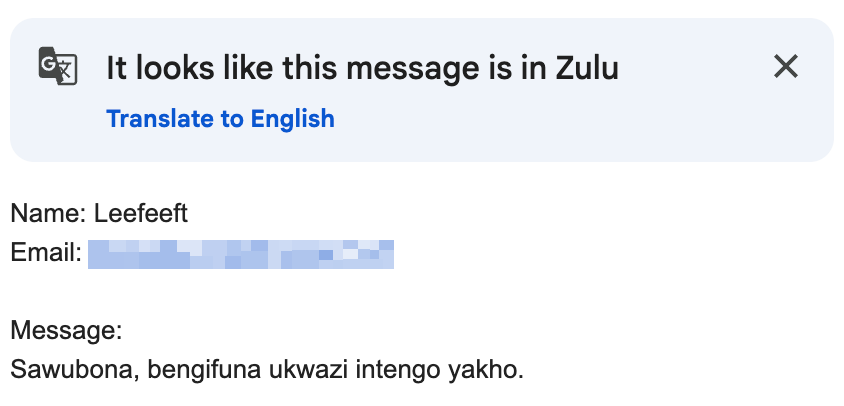
Task: Dismiss the Zulu translation banner
Action: (x=786, y=67)
